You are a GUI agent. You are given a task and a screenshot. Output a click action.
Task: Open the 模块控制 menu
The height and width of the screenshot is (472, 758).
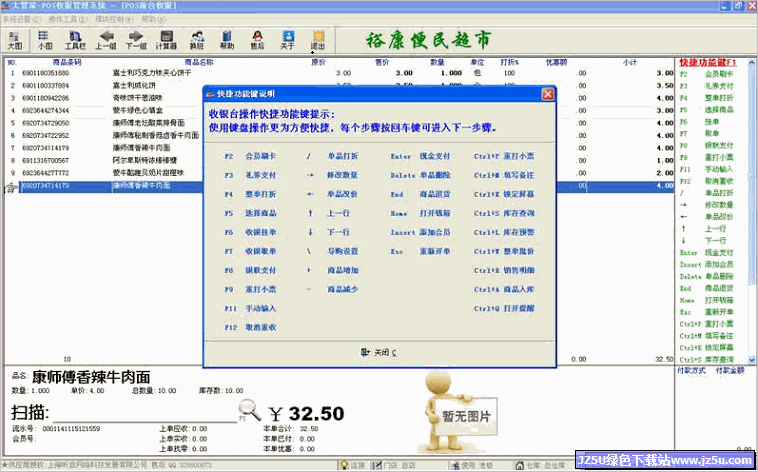click(x=114, y=19)
